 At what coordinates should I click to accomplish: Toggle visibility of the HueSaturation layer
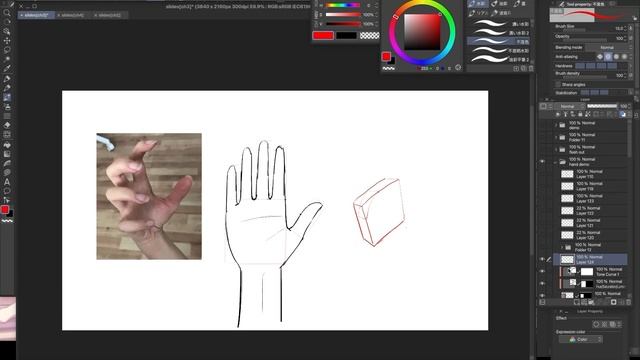coord(542,284)
